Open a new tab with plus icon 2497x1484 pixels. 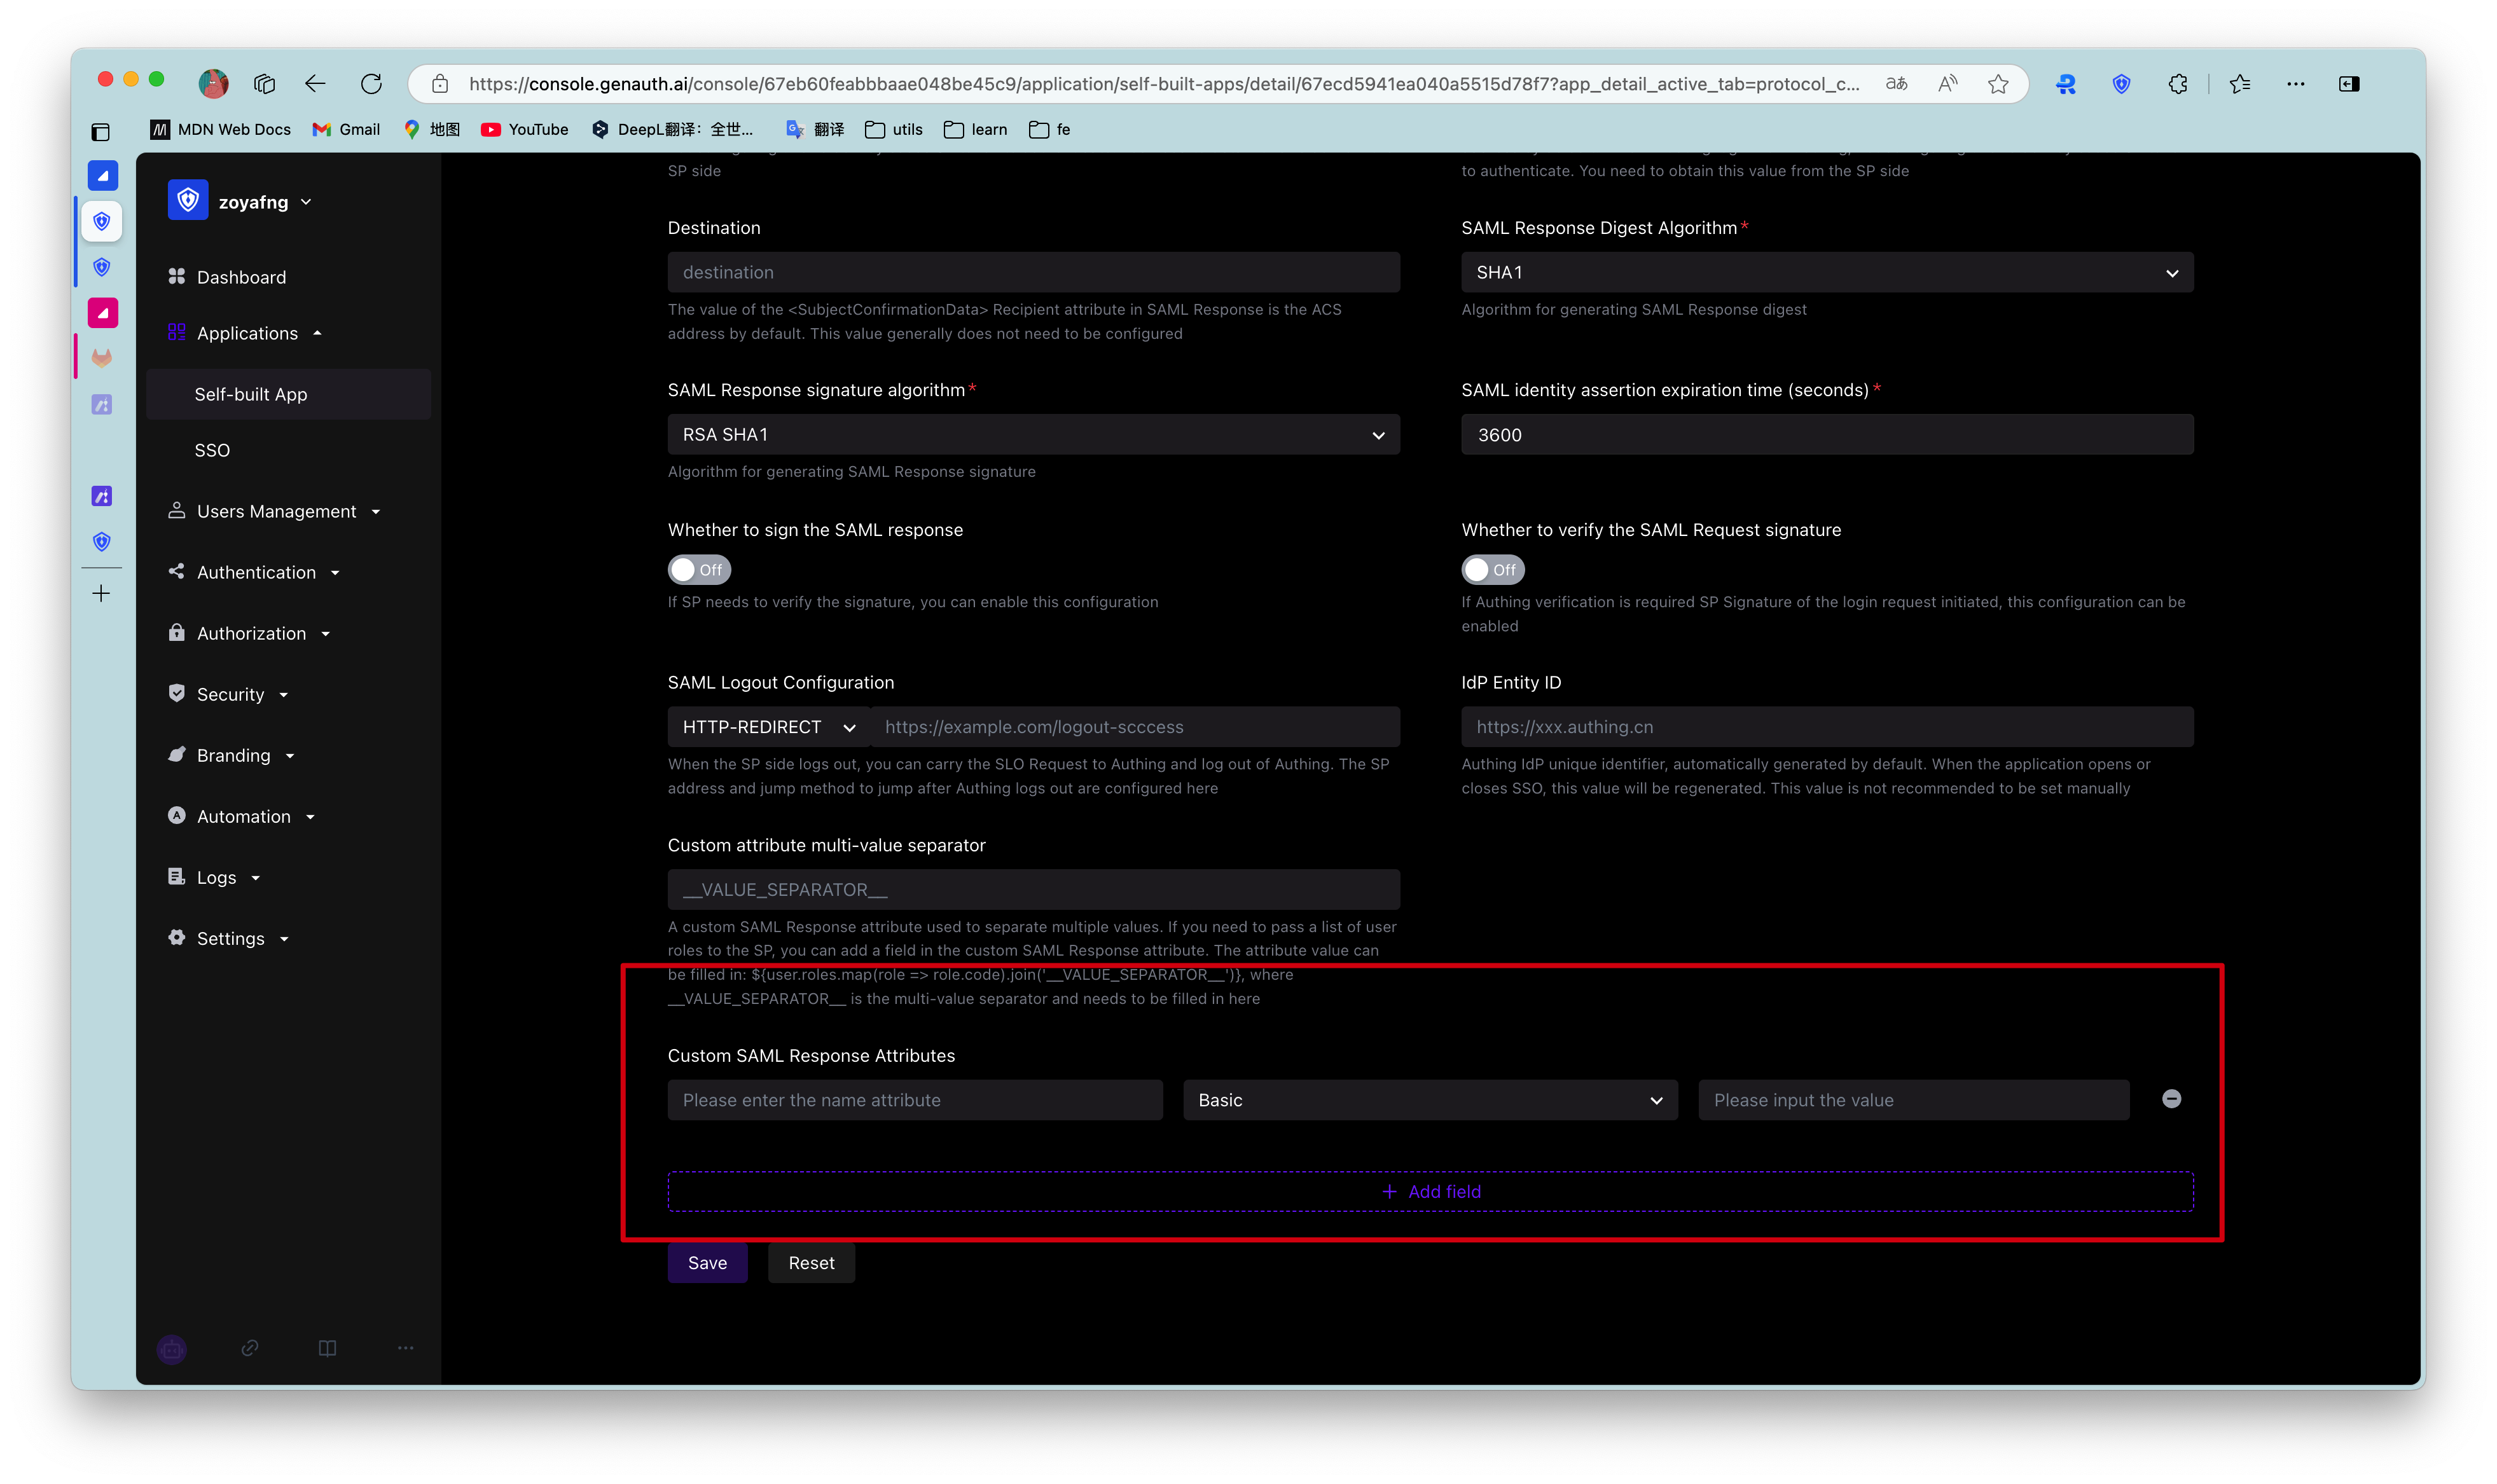click(x=101, y=594)
